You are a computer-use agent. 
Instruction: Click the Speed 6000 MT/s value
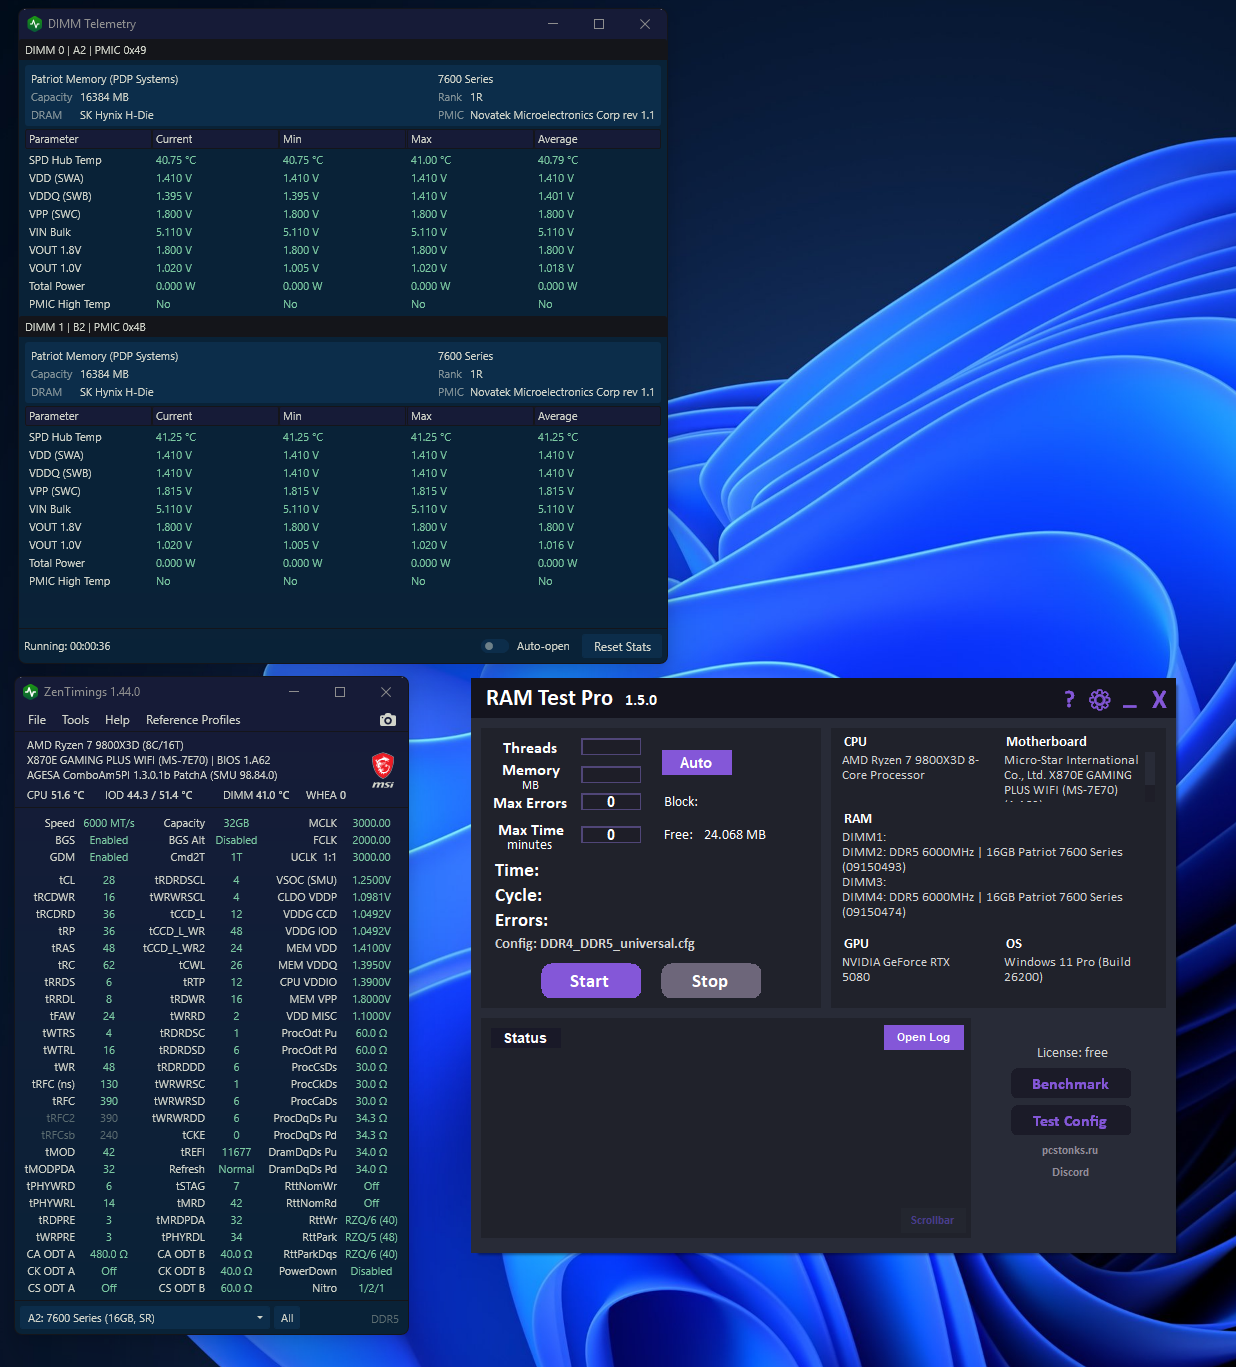click(x=109, y=823)
